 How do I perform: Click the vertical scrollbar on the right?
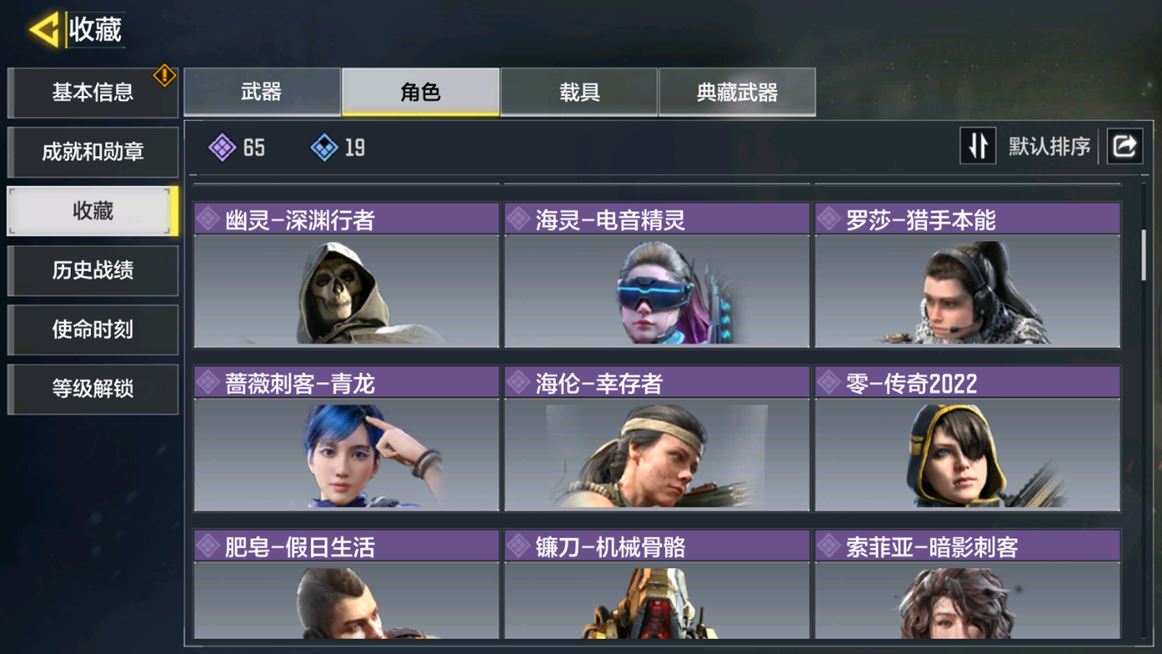point(1144,255)
